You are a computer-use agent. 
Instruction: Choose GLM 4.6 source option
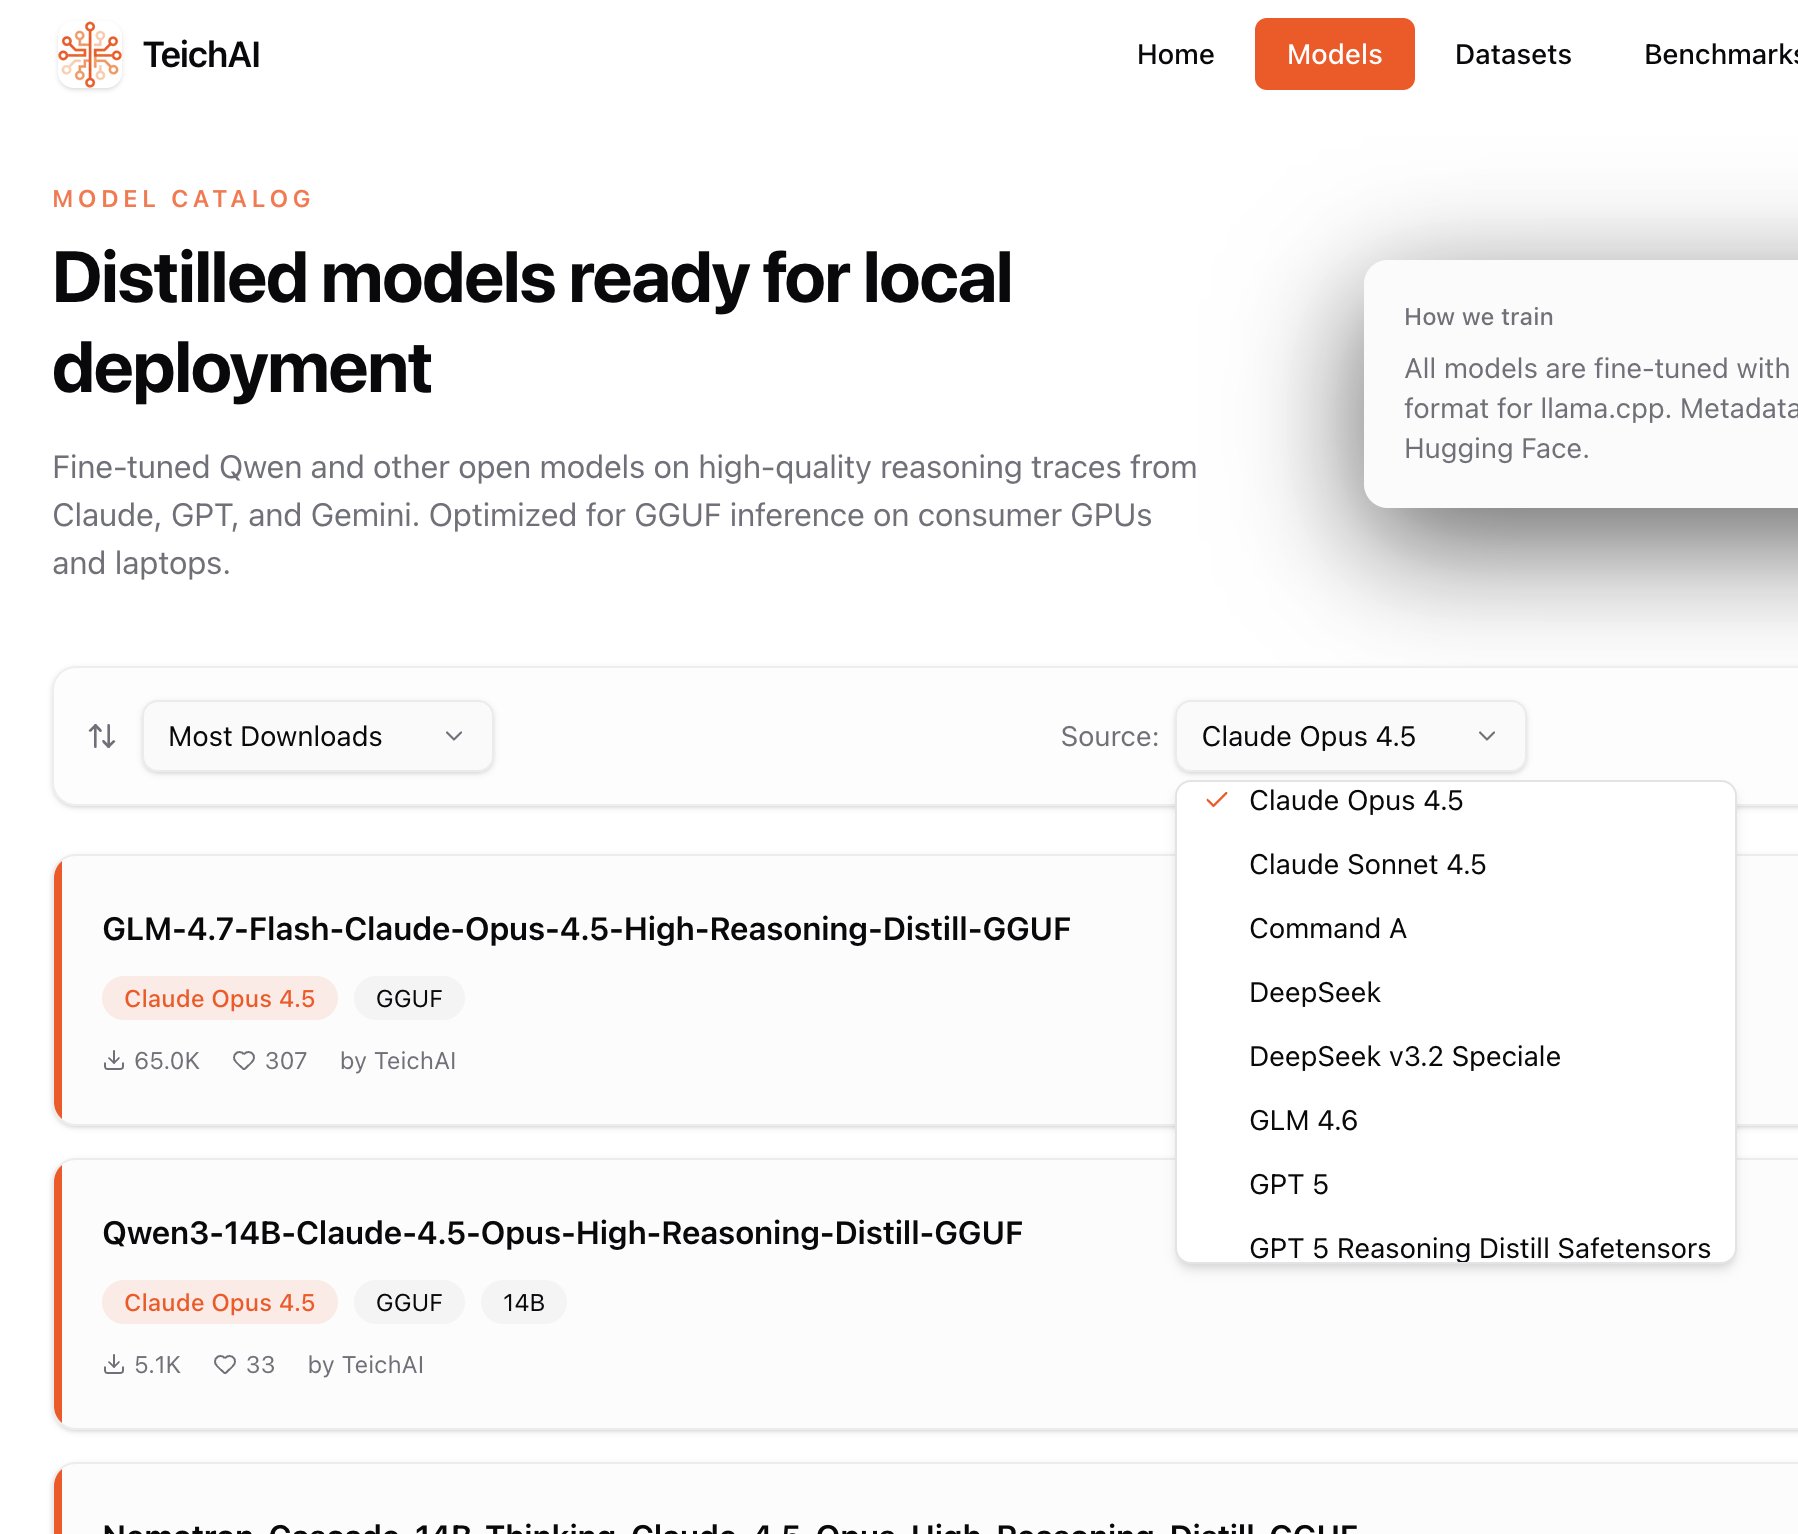pos(1303,1121)
